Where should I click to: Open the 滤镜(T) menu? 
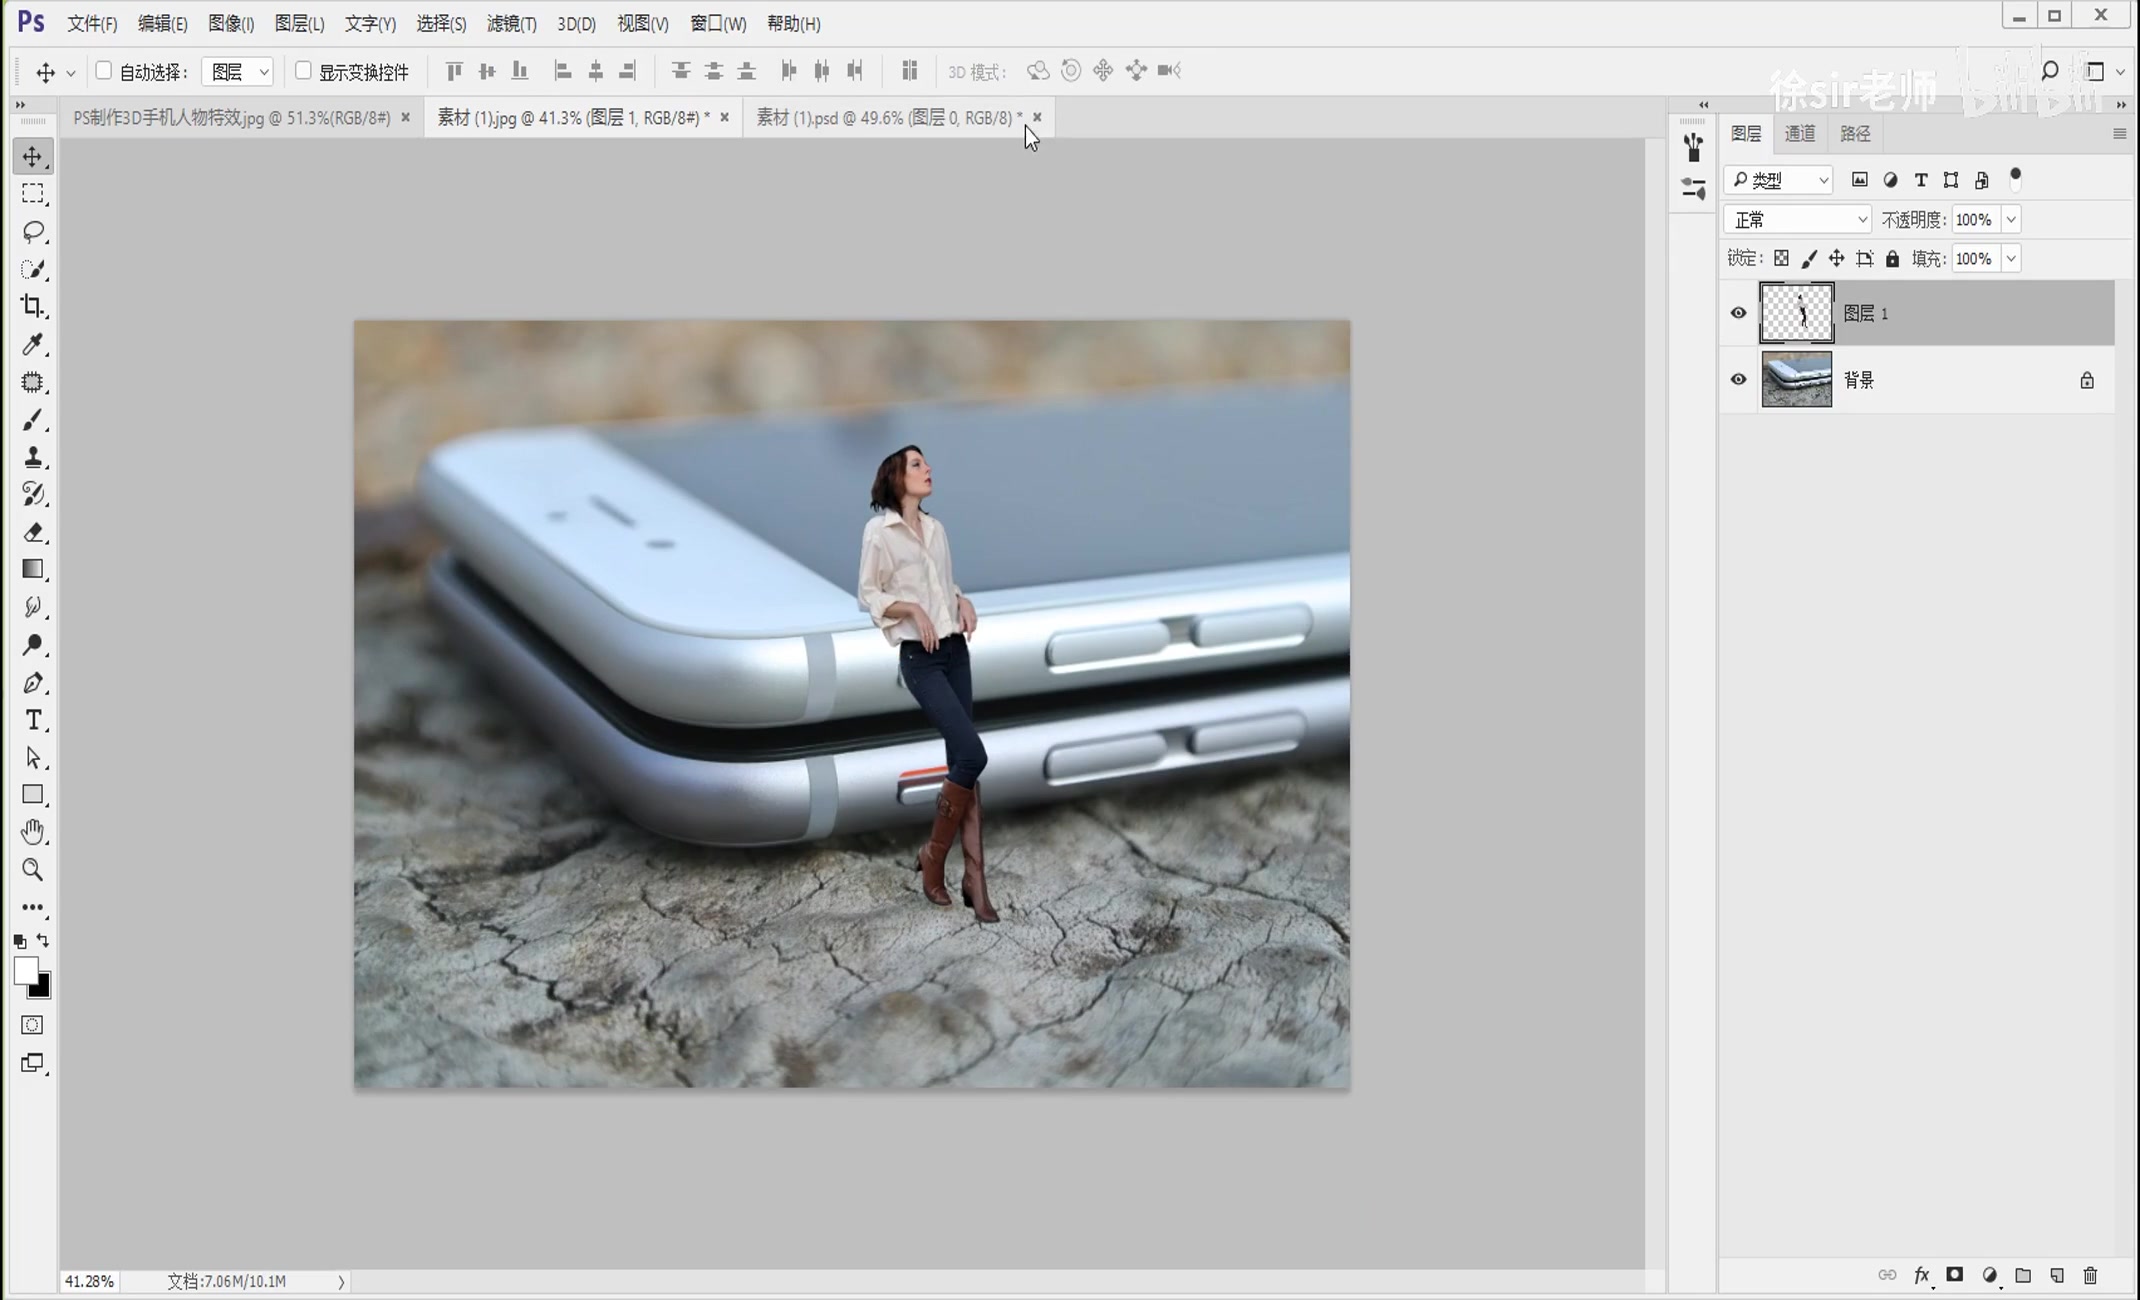tap(511, 23)
